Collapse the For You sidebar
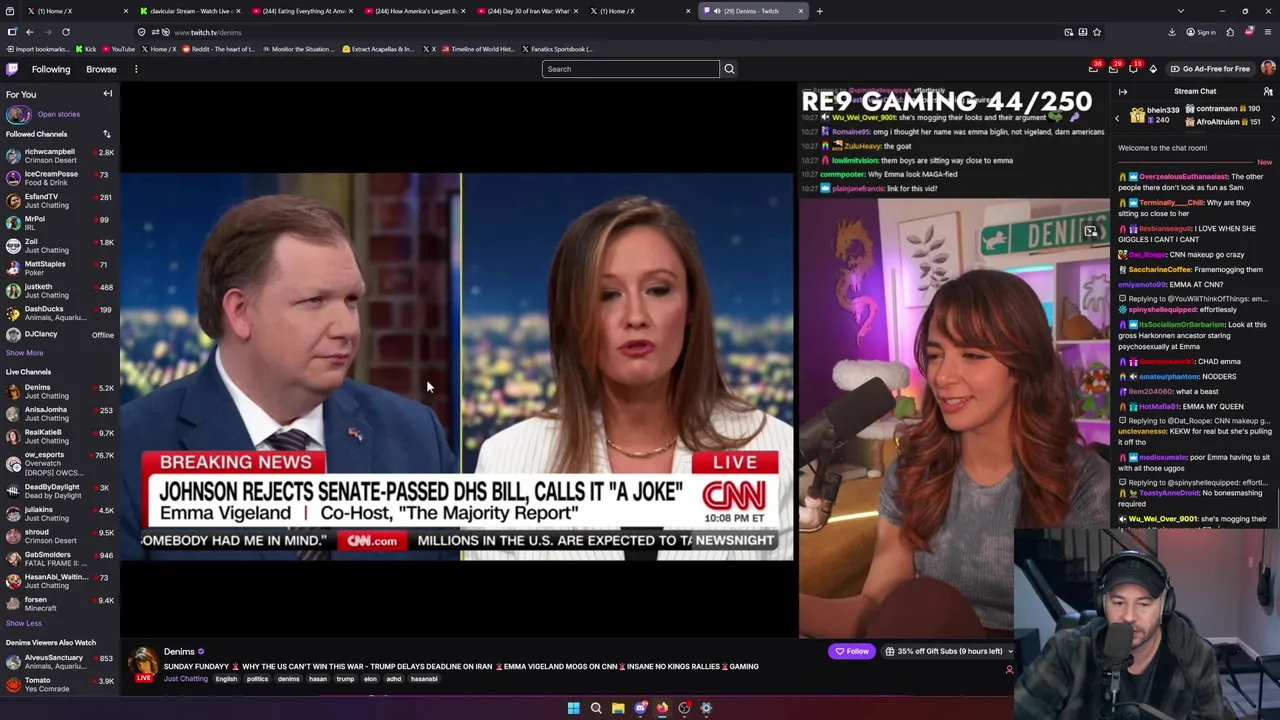This screenshot has height=720, width=1280. pos(108,94)
